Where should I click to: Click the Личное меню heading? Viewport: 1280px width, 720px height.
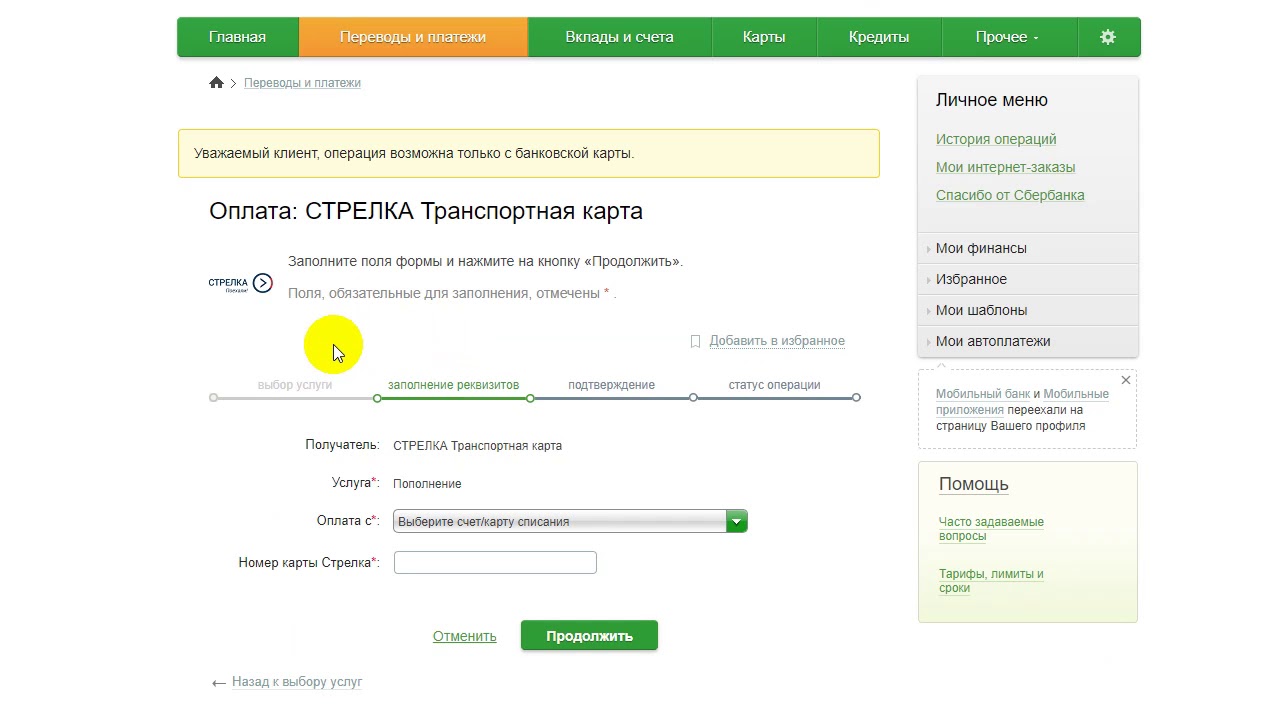(x=992, y=100)
